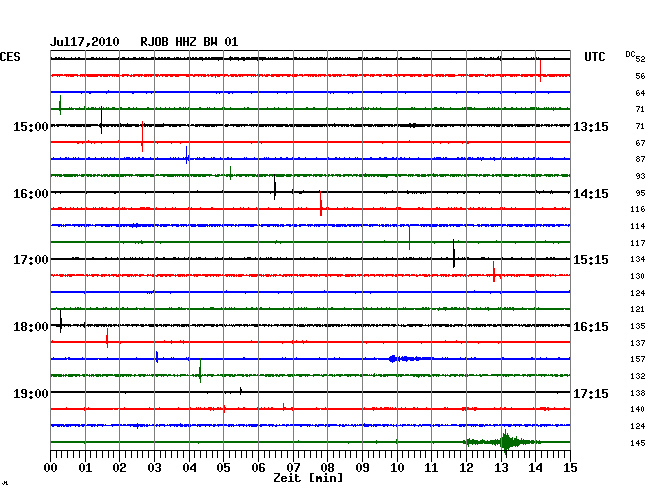
Task: Click the DC value 138
Action: (x=638, y=393)
